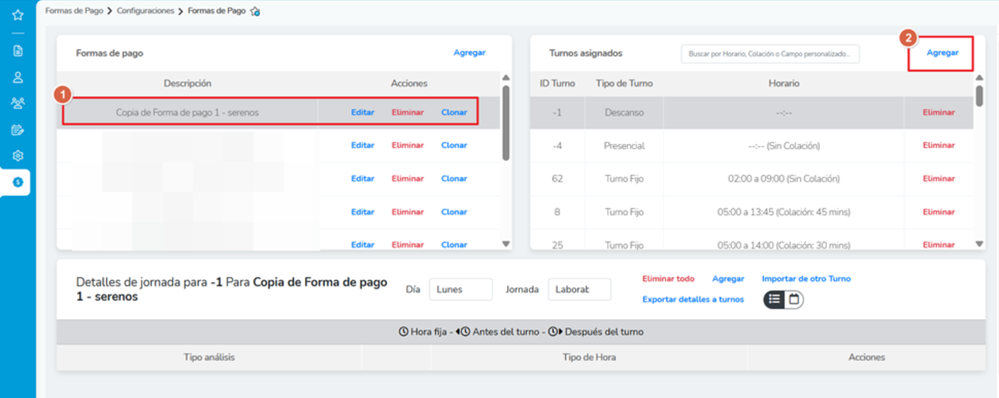Clone Copia de Forma de pago 1 - serenos

click(454, 112)
